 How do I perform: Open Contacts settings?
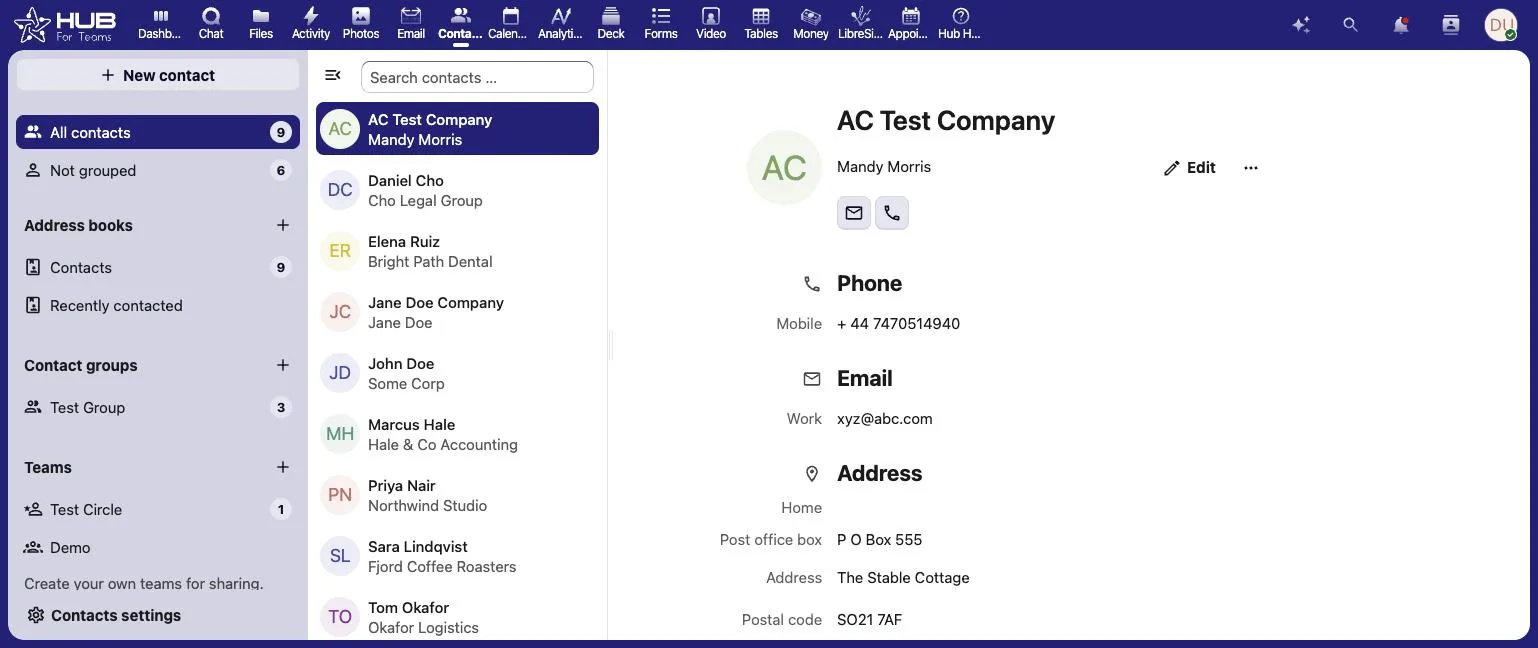tap(158, 615)
